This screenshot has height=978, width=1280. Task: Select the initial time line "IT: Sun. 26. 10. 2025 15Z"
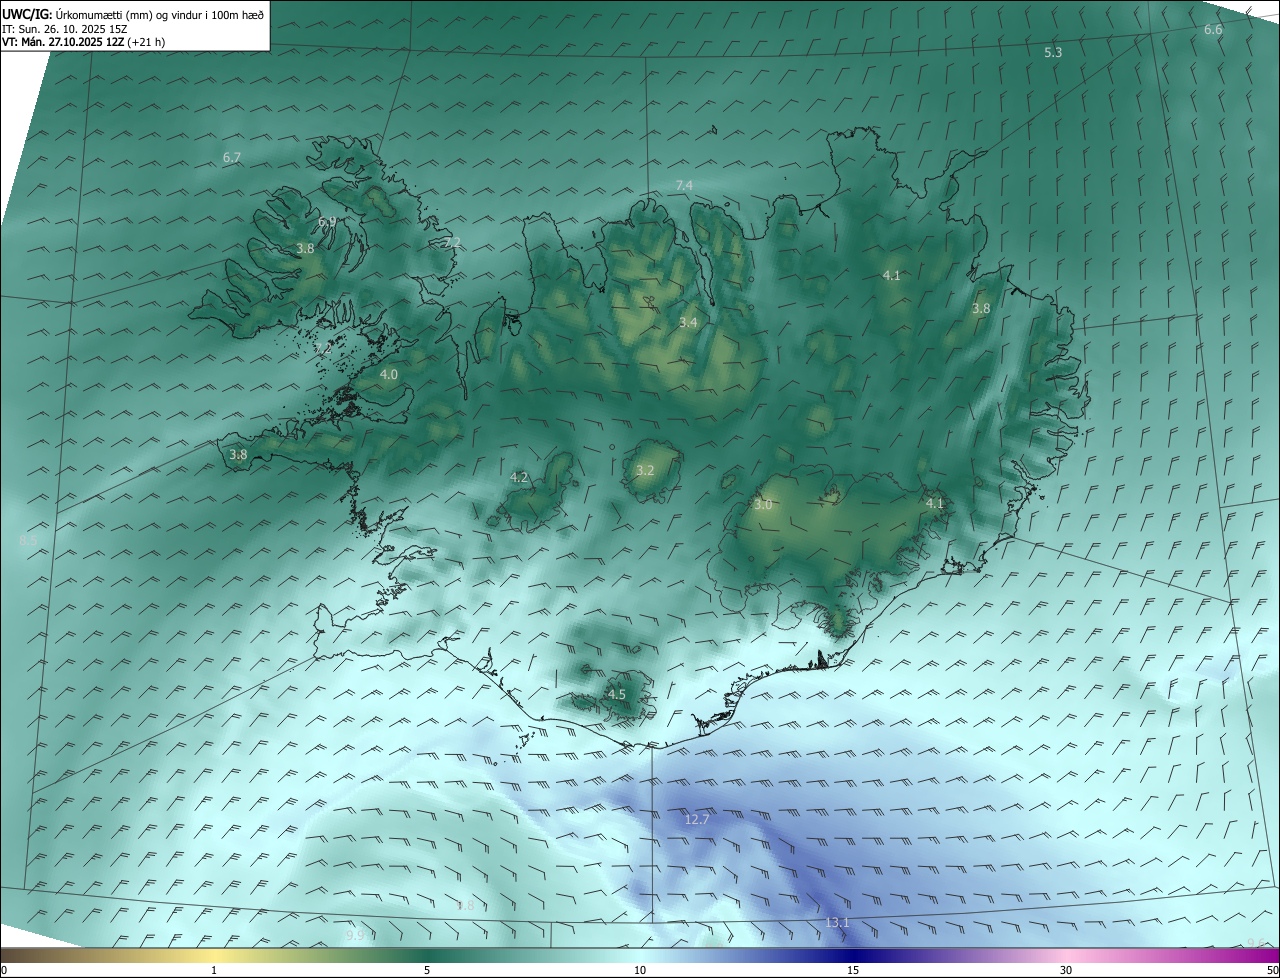64,29
